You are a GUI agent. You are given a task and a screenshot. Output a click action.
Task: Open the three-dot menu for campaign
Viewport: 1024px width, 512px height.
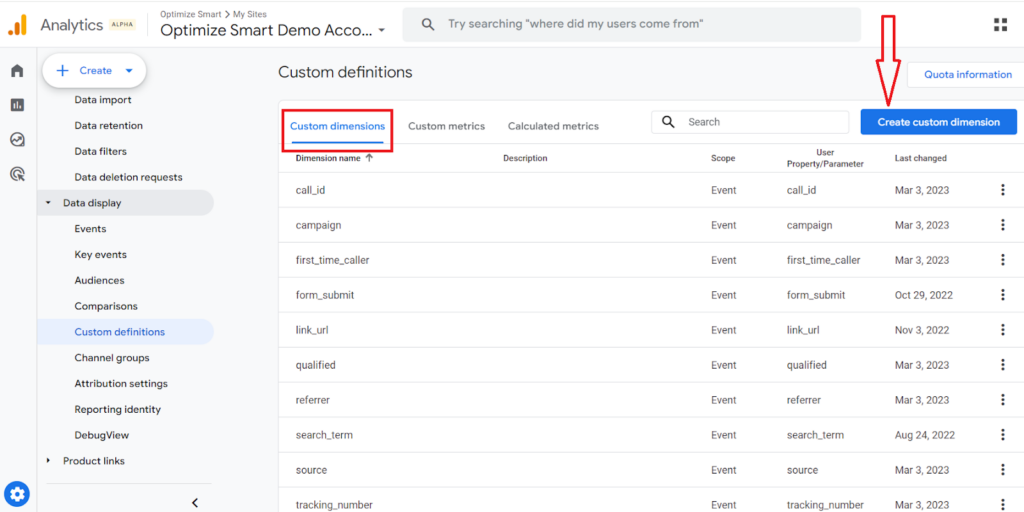tap(1002, 225)
